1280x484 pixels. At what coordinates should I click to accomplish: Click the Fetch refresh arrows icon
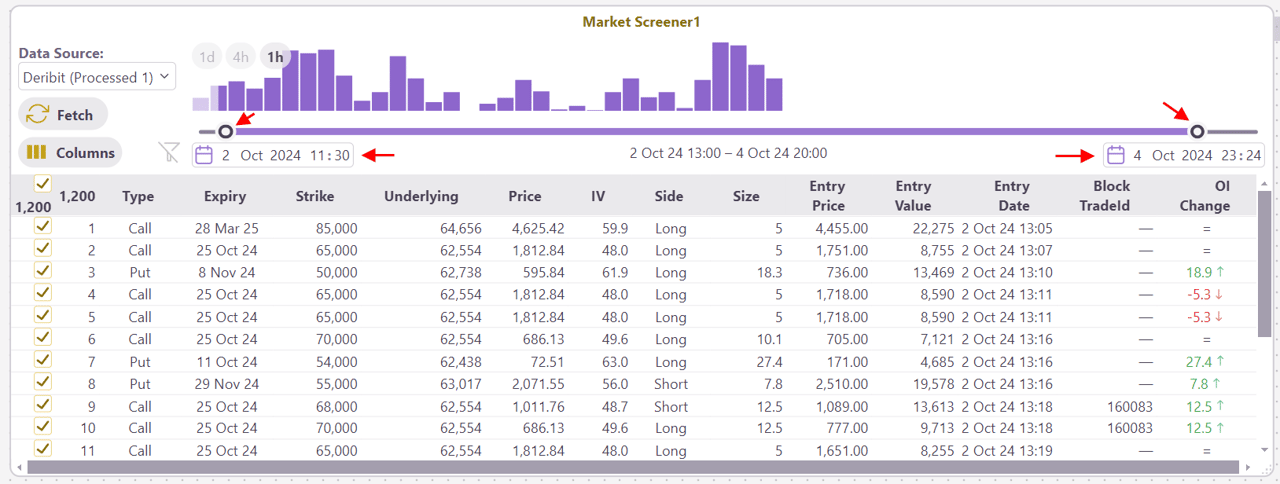point(38,115)
